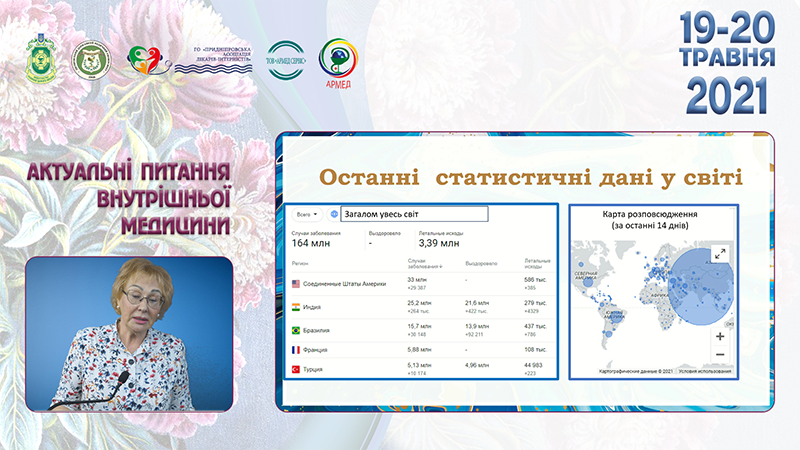
Task: Click 'Картографические данные © 2021' text
Action: [x=636, y=372]
